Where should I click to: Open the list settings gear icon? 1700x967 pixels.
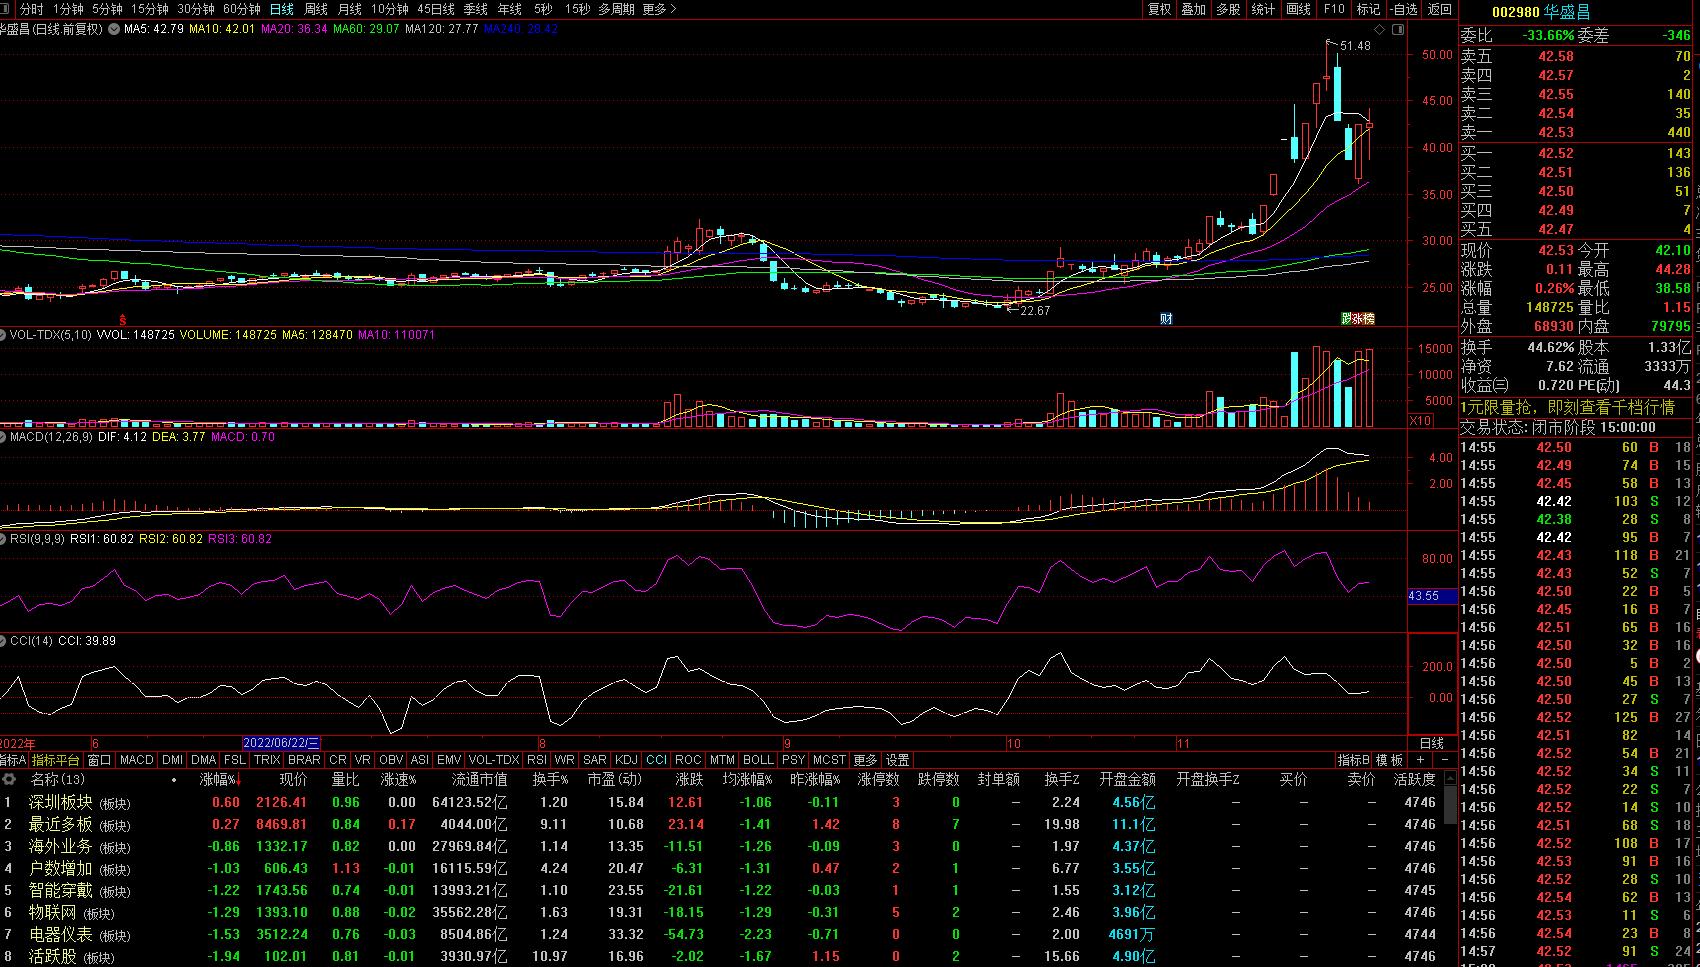tap(9, 779)
